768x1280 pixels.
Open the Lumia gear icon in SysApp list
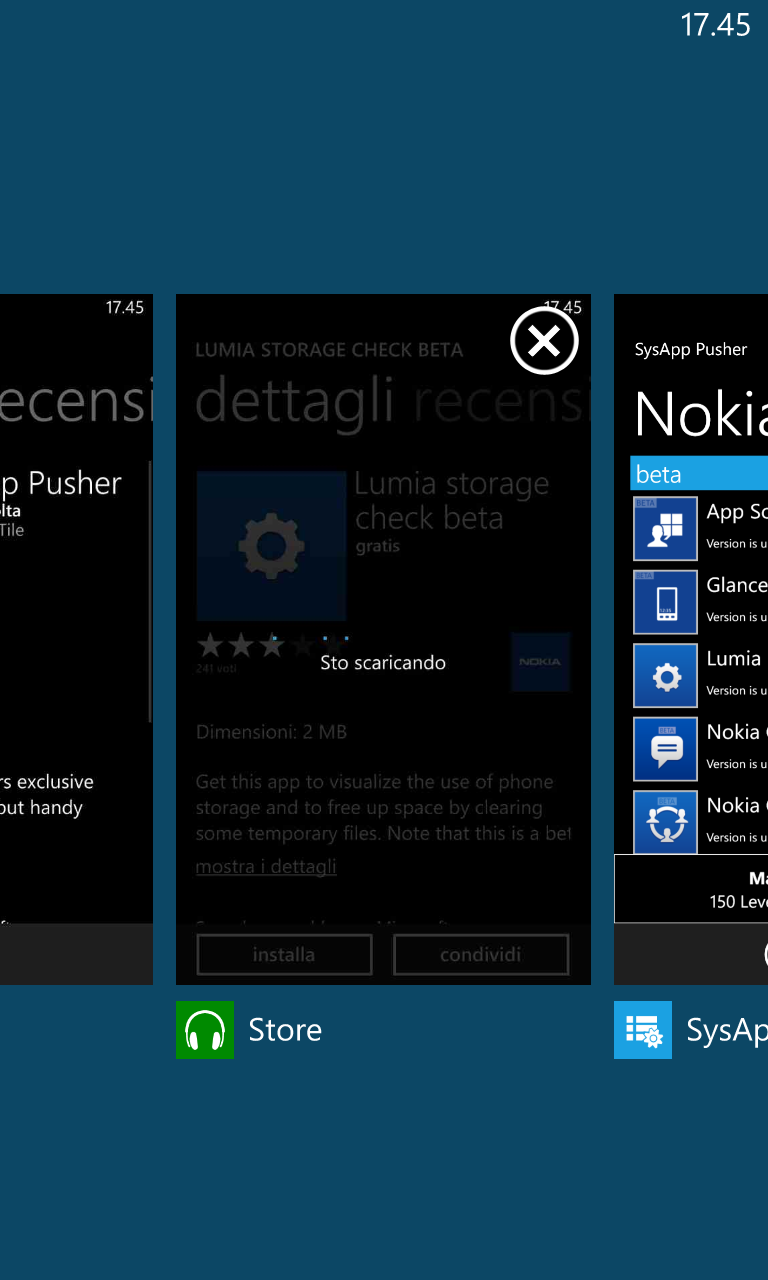point(665,676)
